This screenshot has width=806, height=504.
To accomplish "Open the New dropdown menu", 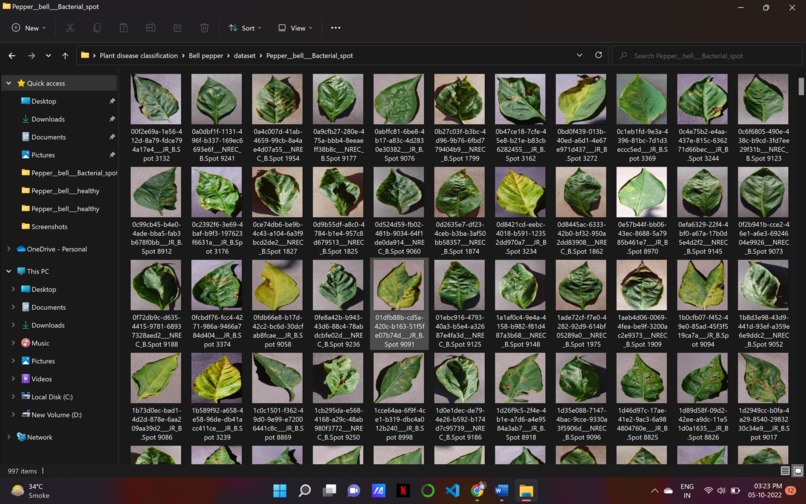I will click(x=29, y=28).
